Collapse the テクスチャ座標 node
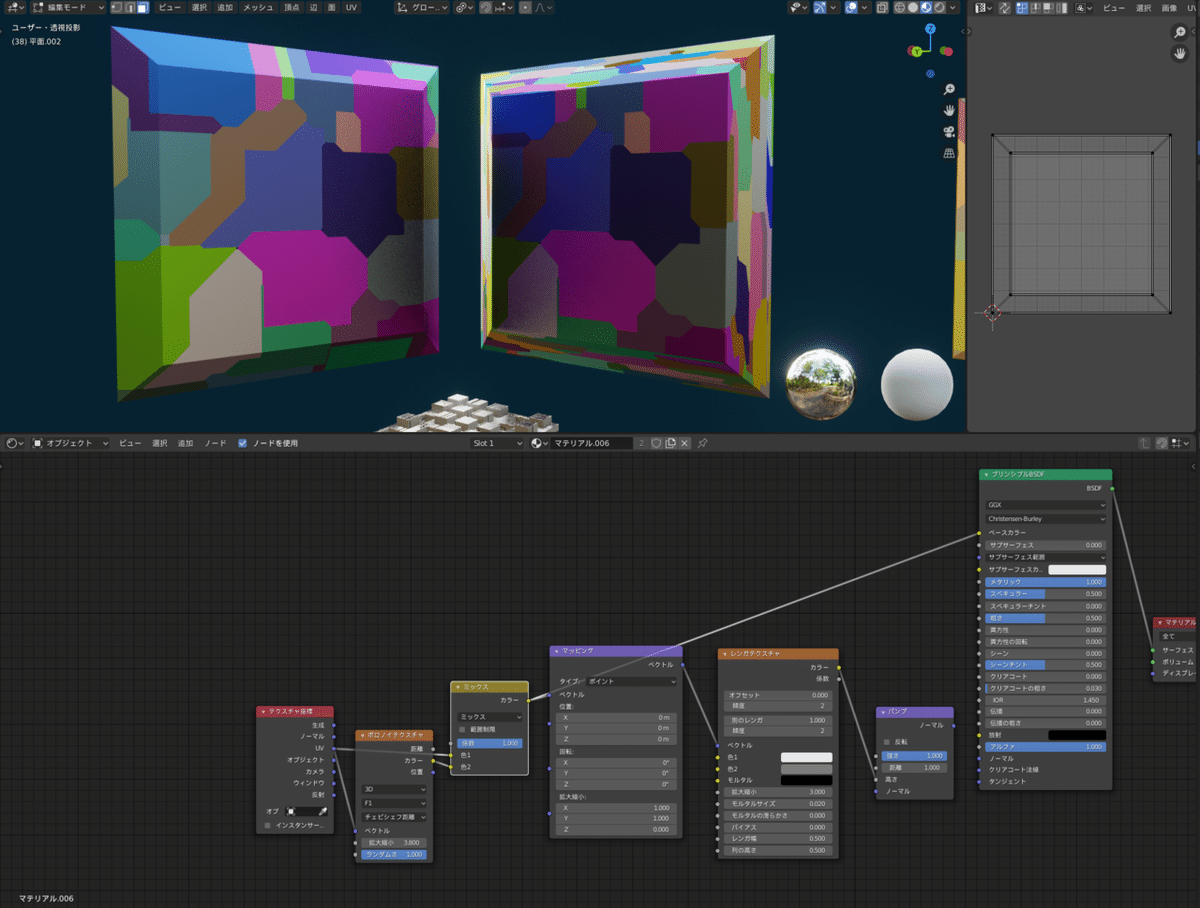 pos(263,712)
